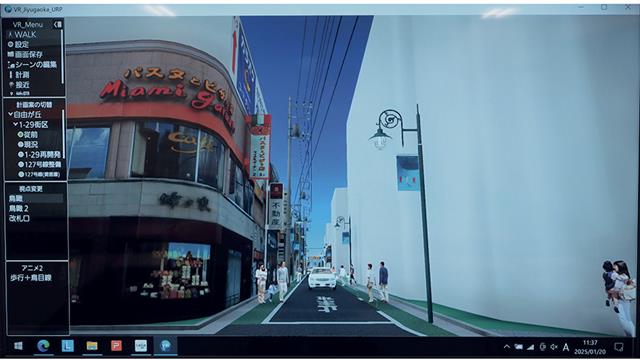The width and height of the screenshot is (640, 360).
Task: Collapse the VR_Menu panel with the arrow icon
Action: point(58,24)
